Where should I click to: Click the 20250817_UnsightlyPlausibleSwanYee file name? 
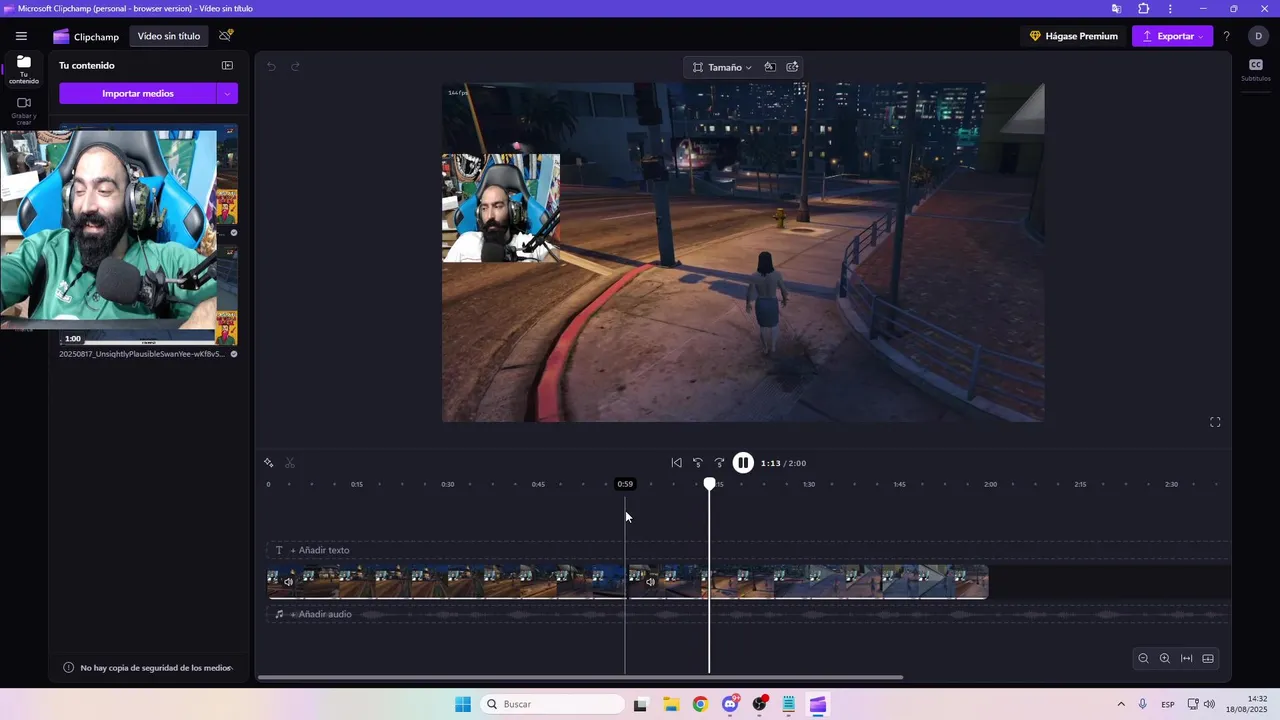pos(142,354)
